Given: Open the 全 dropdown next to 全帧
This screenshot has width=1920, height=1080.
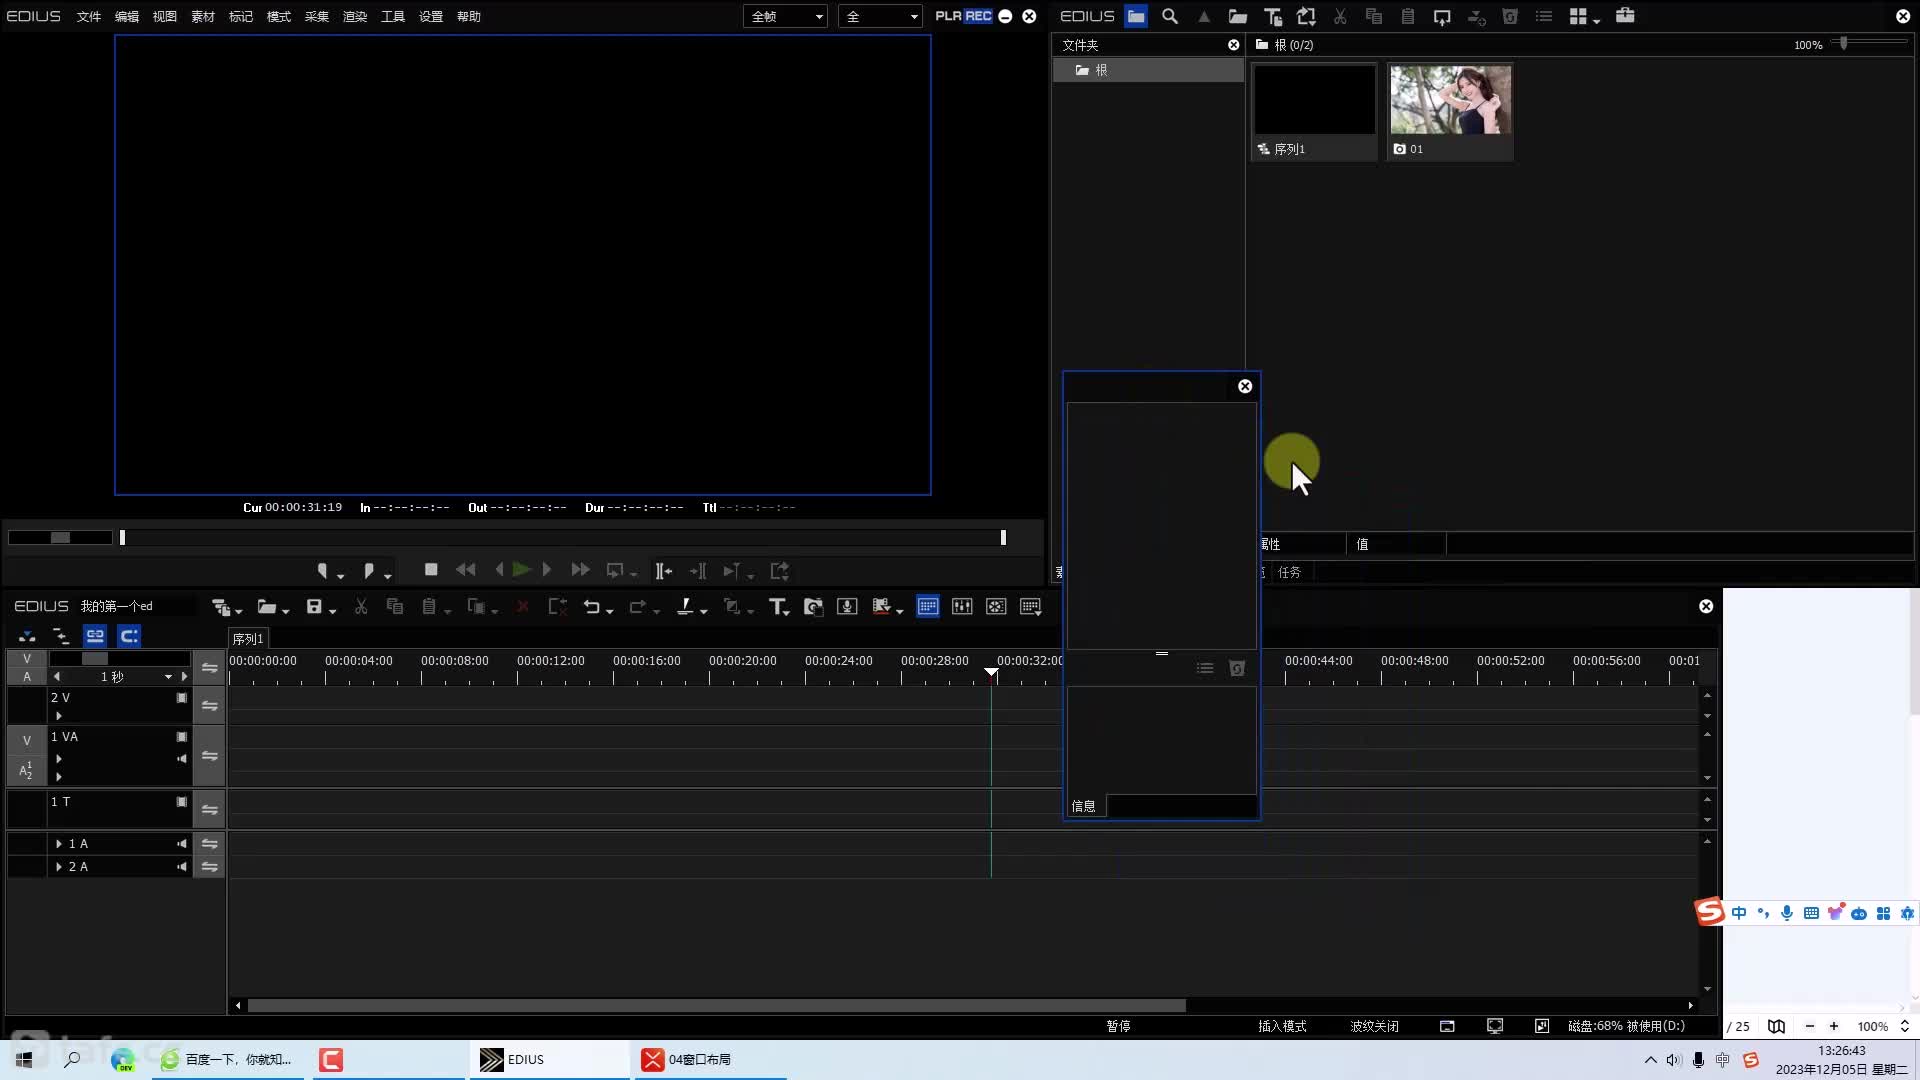Looking at the screenshot, I should [x=880, y=16].
